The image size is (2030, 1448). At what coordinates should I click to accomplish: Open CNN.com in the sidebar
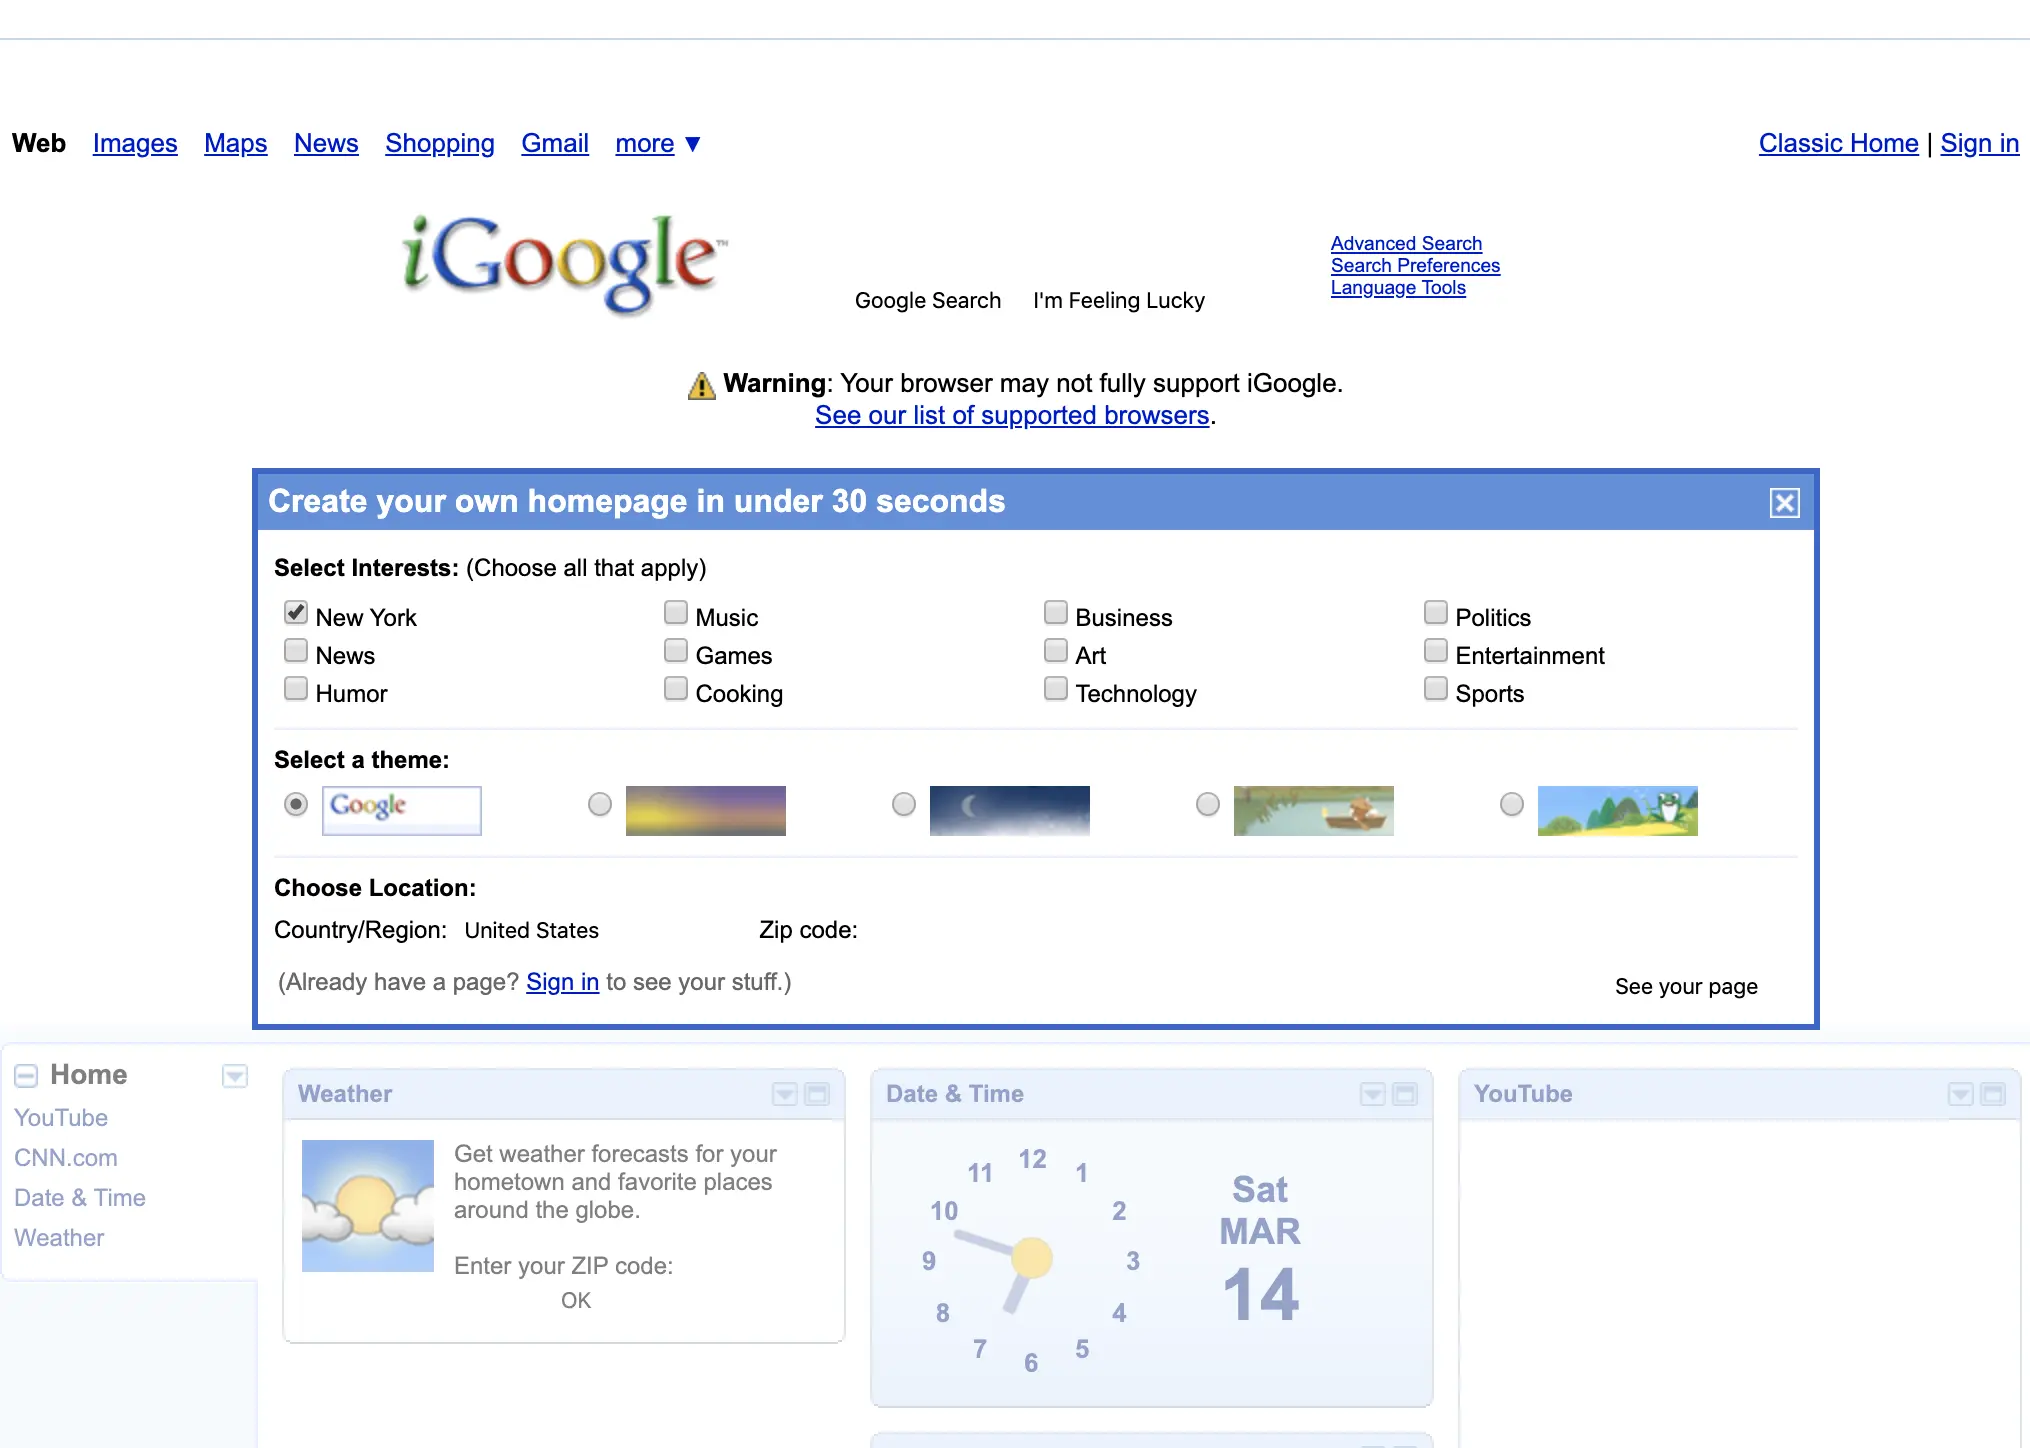point(66,1158)
